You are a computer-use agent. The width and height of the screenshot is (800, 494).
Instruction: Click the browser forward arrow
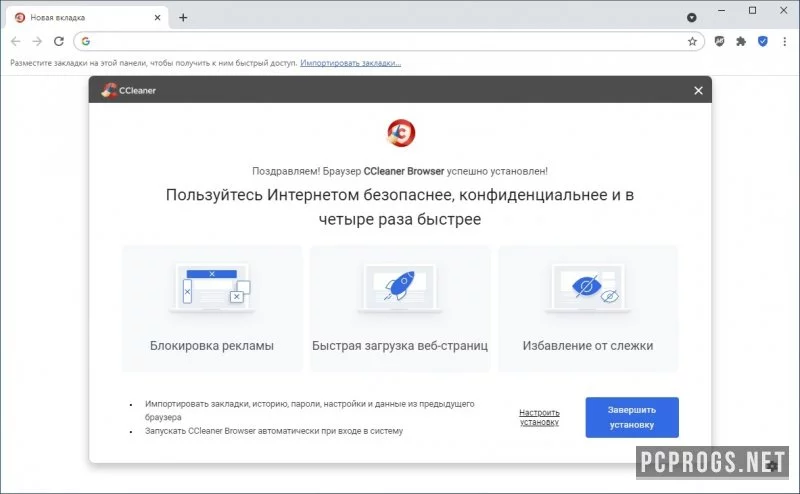point(37,41)
